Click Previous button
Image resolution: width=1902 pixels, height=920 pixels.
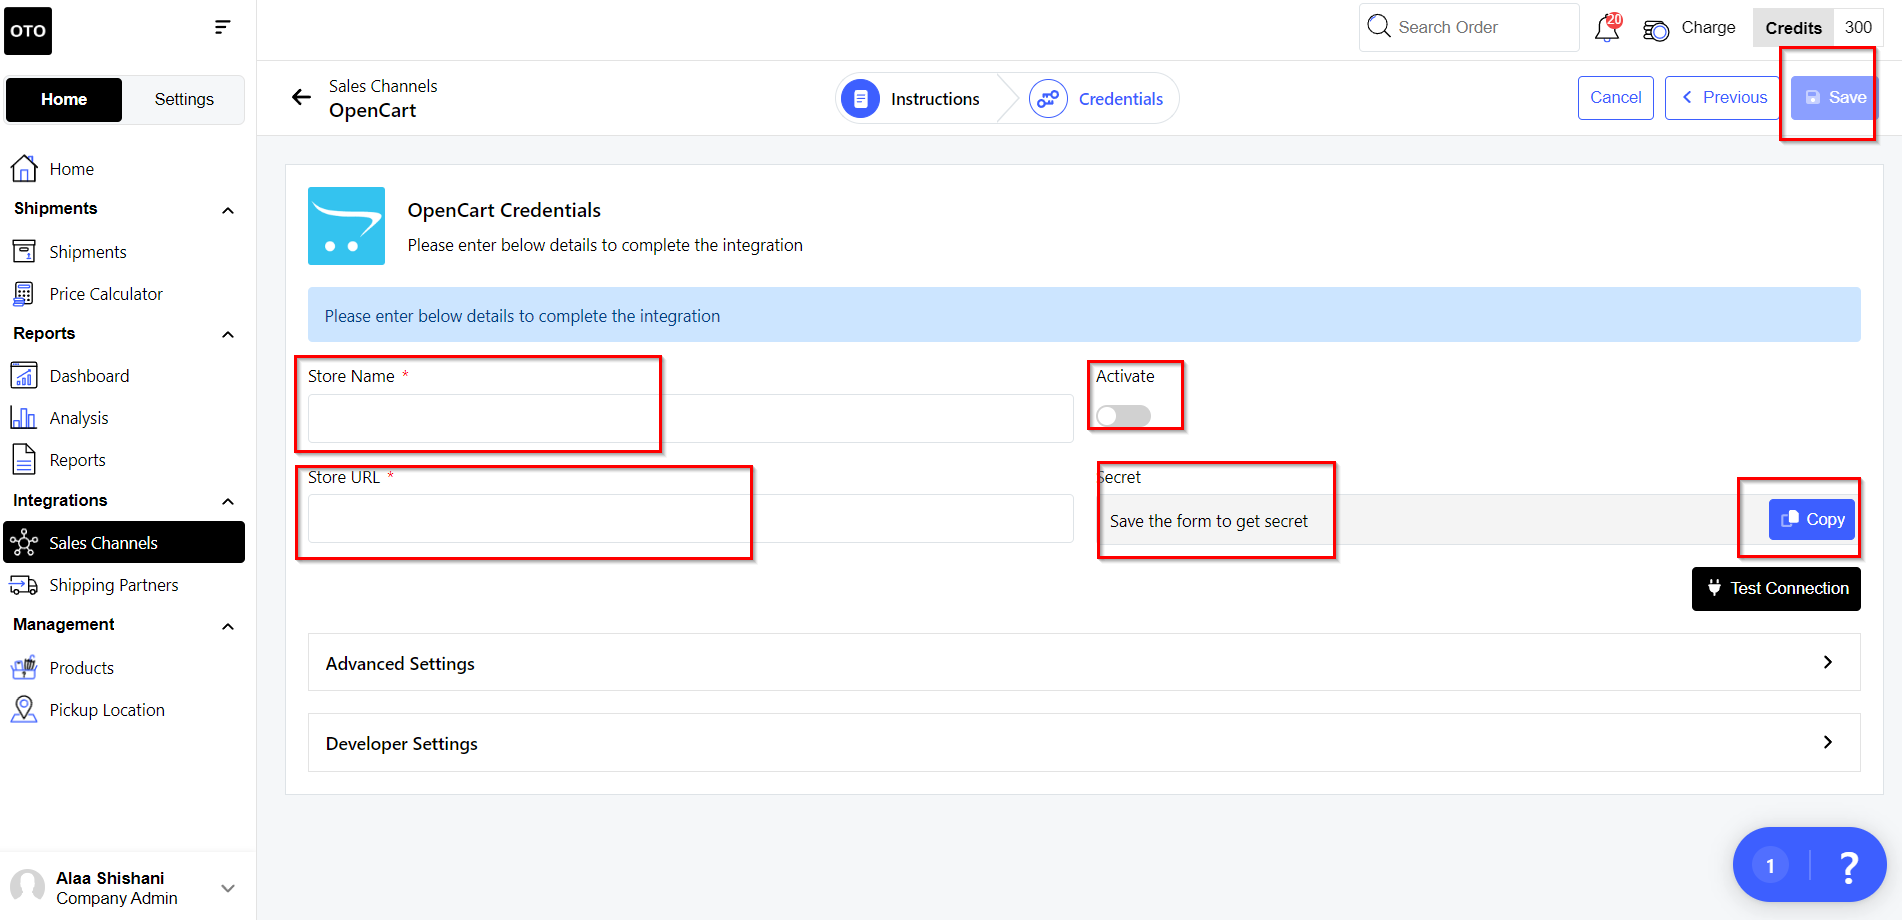click(1723, 98)
